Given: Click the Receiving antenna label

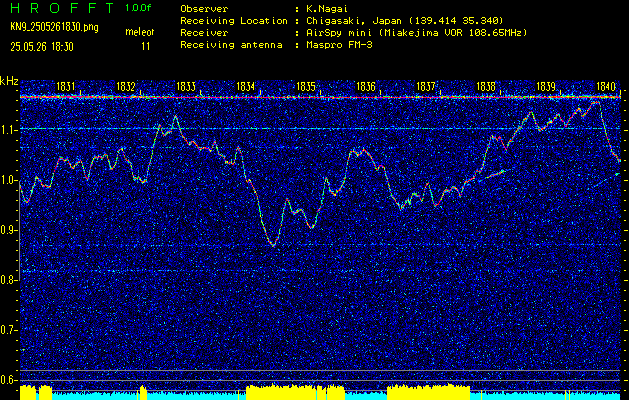Looking at the screenshot, I should pyautogui.click(x=231, y=45).
